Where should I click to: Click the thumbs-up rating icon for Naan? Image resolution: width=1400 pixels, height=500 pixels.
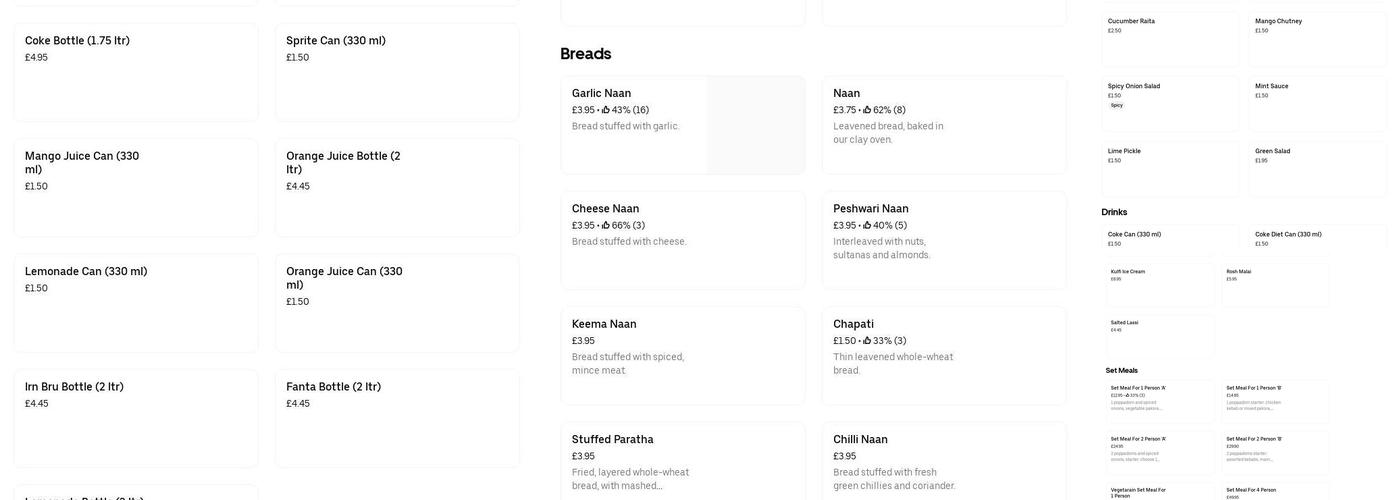coord(867,110)
